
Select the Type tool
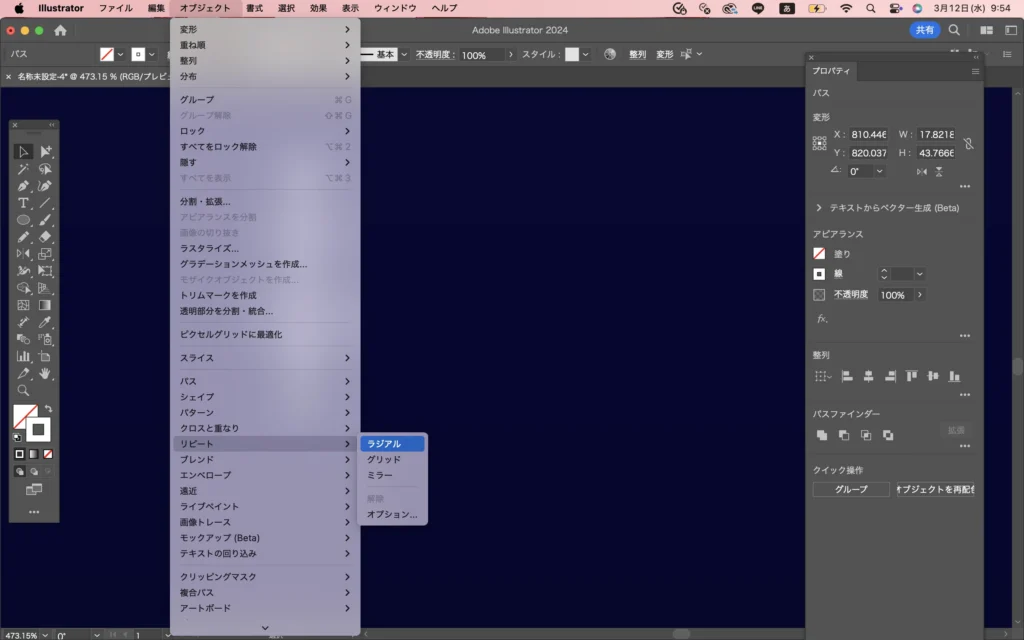coord(23,203)
